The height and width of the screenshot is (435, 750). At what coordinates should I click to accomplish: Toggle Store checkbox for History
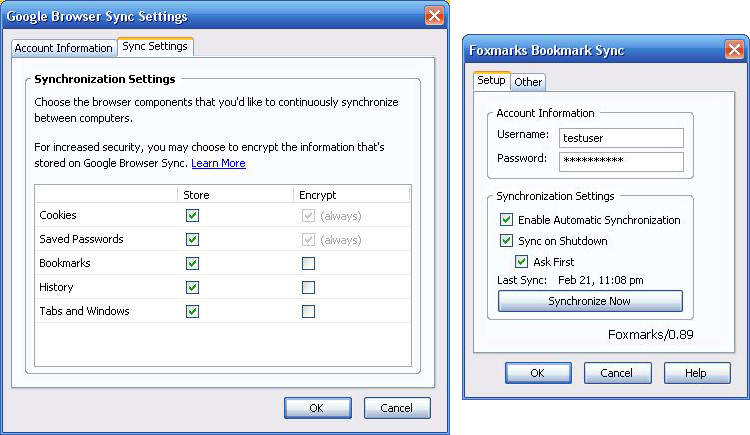tap(192, 287)
